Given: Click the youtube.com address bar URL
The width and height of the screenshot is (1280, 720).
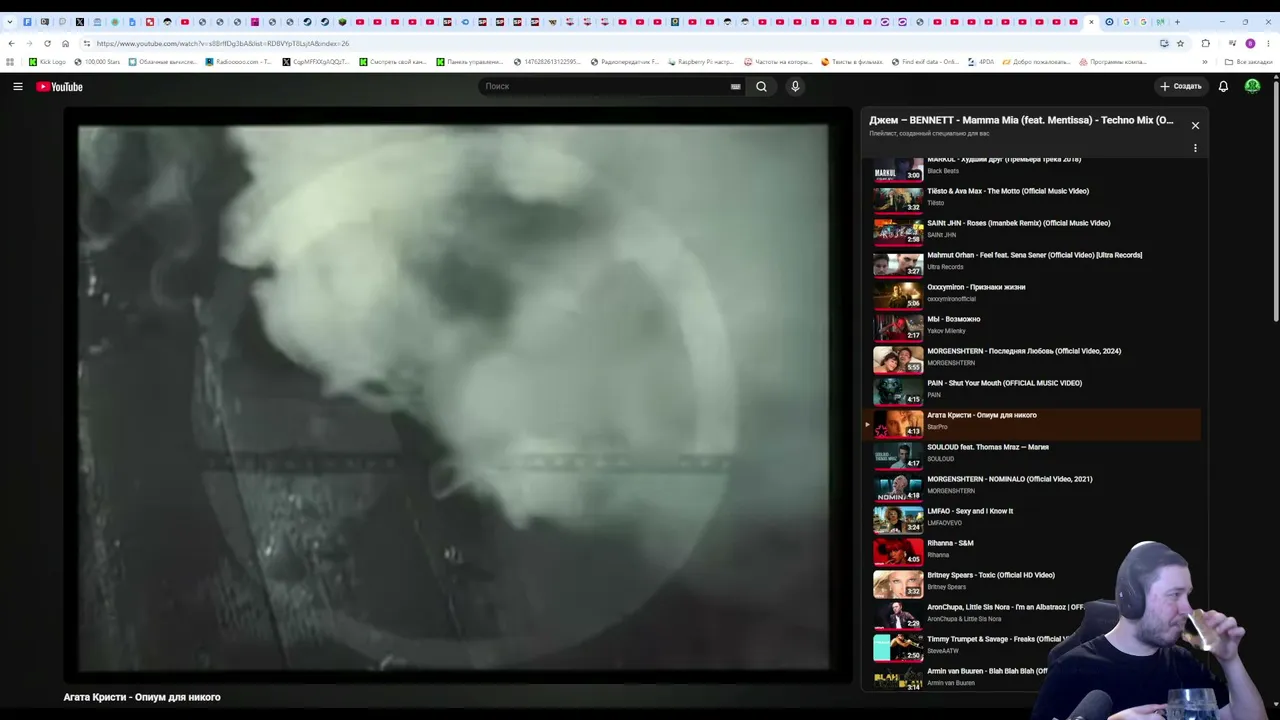Looking at the screenshot, I should tap(223, 43).
